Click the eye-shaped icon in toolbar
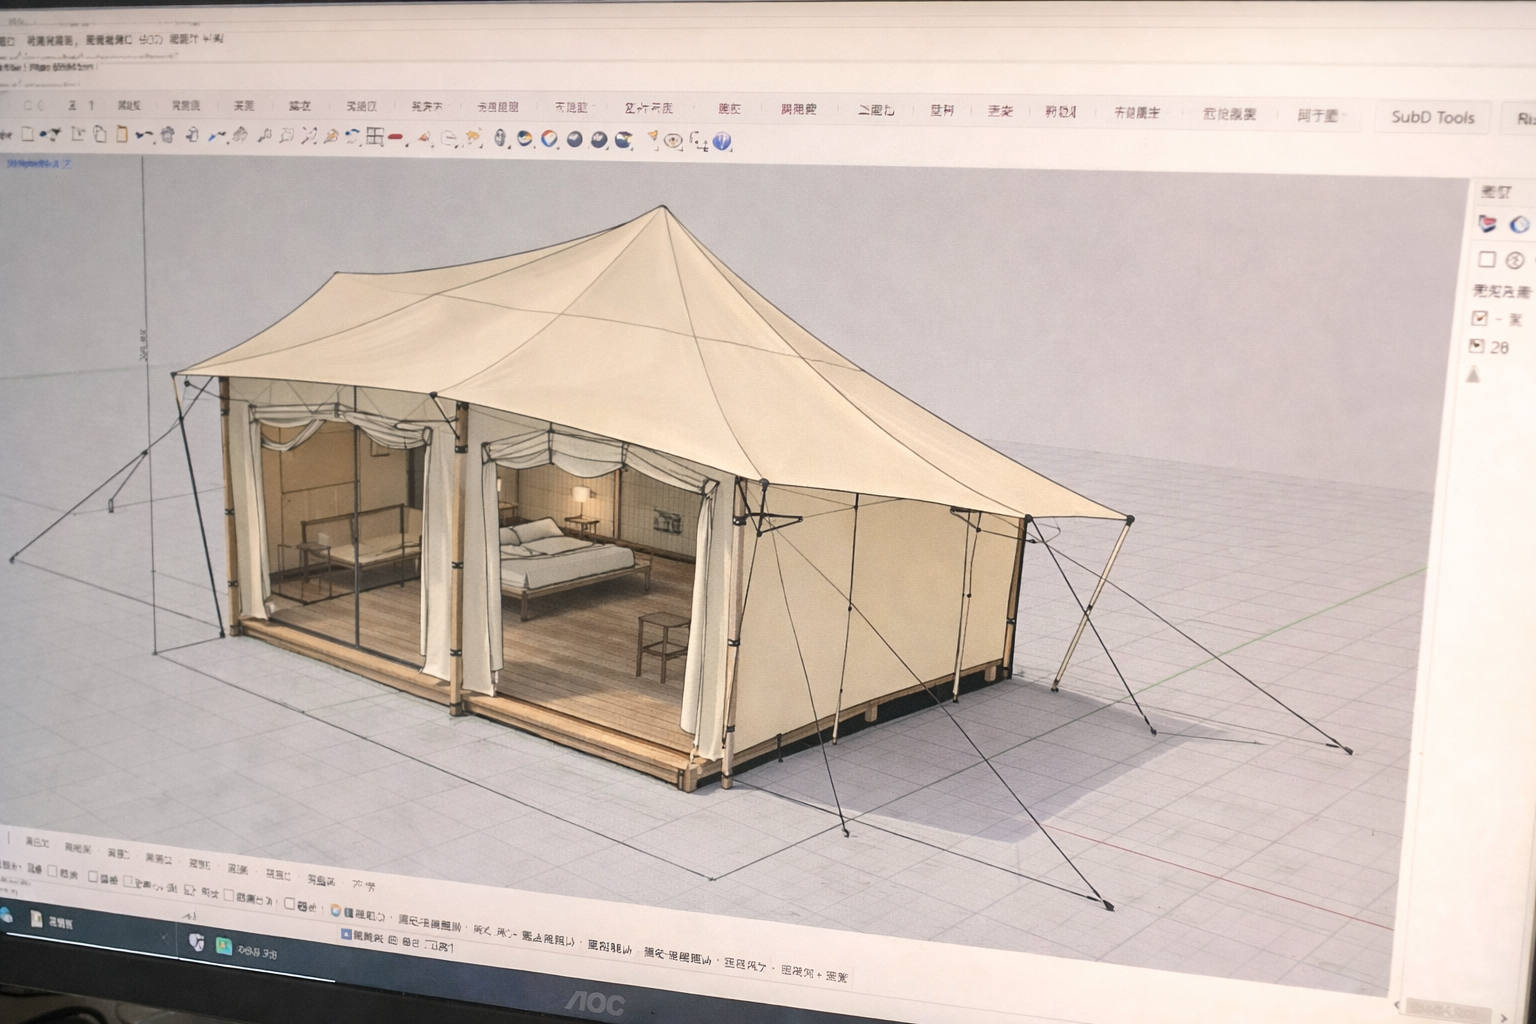The height and width of the screenshot is (1024, 1536). click(673, 141)
